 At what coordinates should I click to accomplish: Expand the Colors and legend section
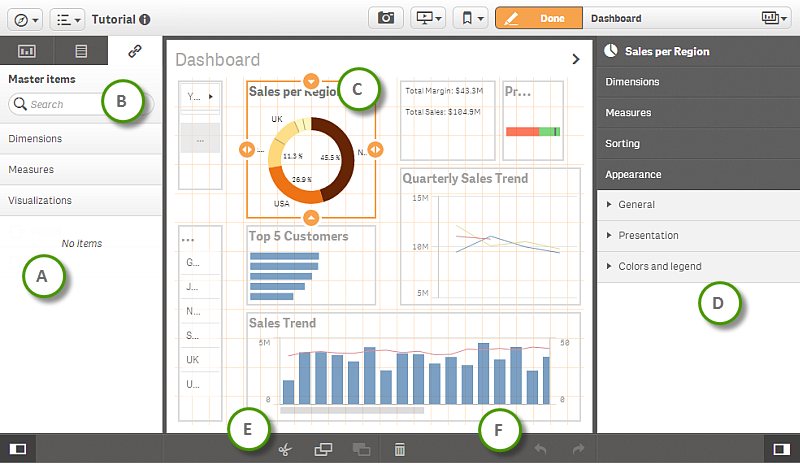point(659,266)
